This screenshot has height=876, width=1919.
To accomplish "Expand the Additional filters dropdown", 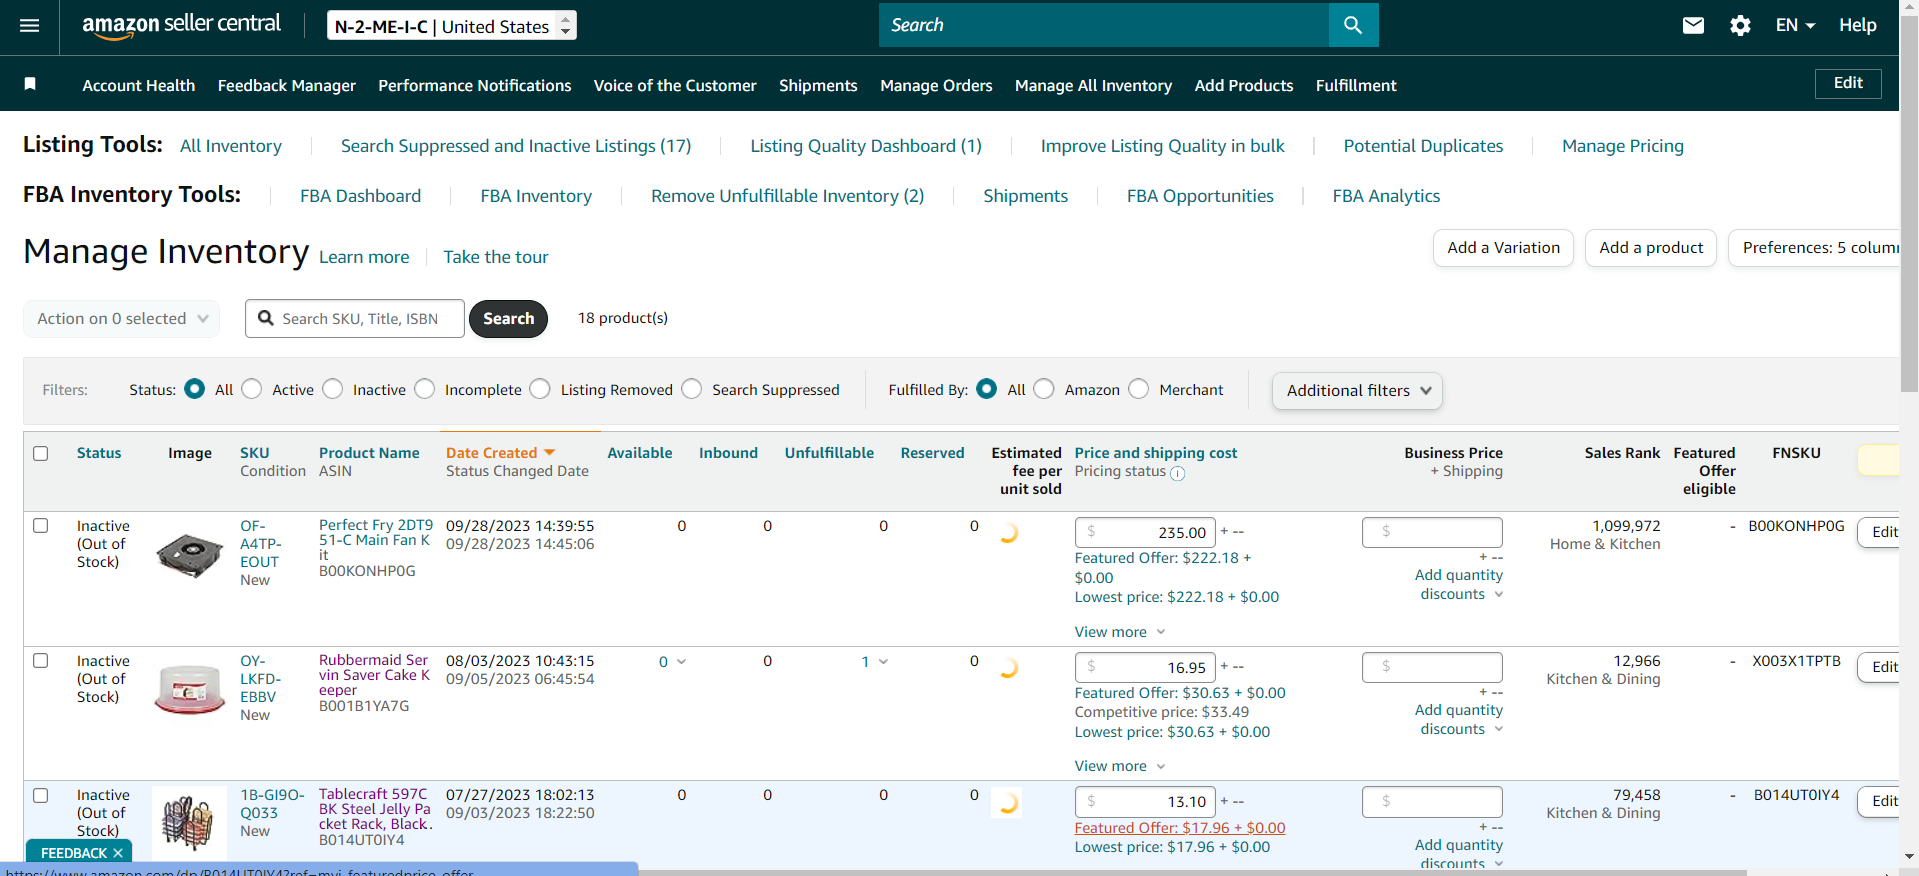I will (x=1357, y=391).
